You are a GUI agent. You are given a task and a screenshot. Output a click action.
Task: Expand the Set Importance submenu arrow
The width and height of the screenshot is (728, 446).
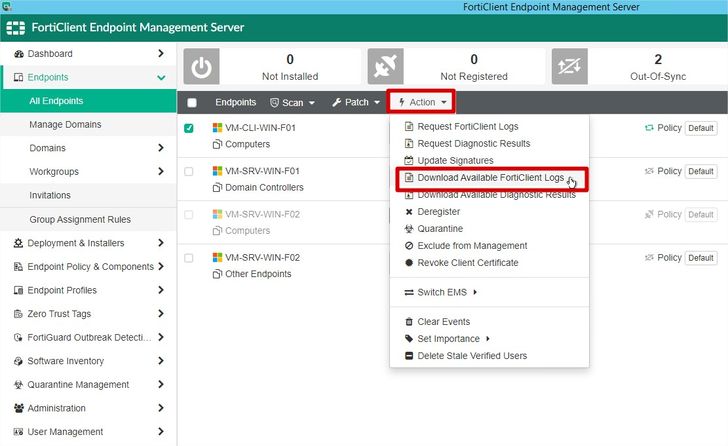[488, 339]
